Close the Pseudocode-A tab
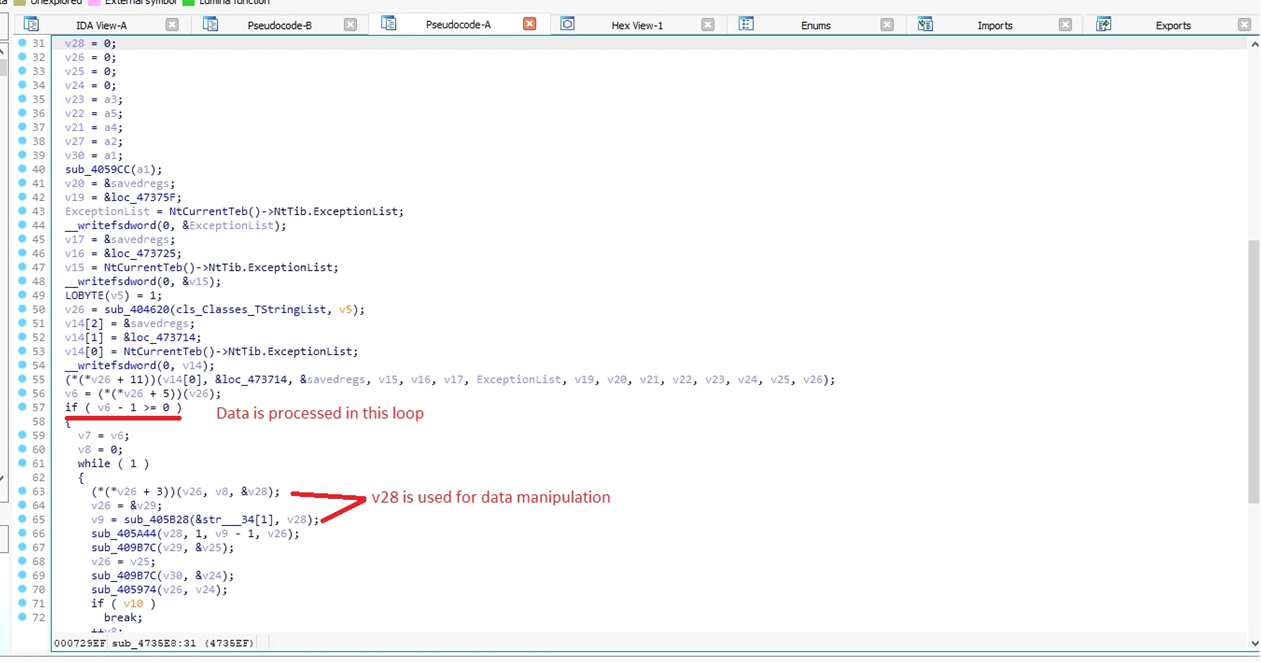1261x663 pixels. pos(529,25)
